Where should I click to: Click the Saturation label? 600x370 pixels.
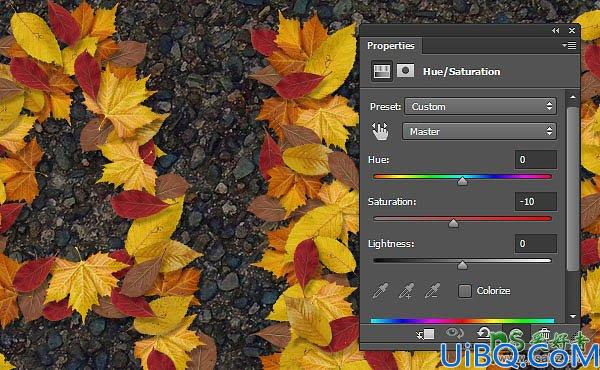[x=392, y=202]
